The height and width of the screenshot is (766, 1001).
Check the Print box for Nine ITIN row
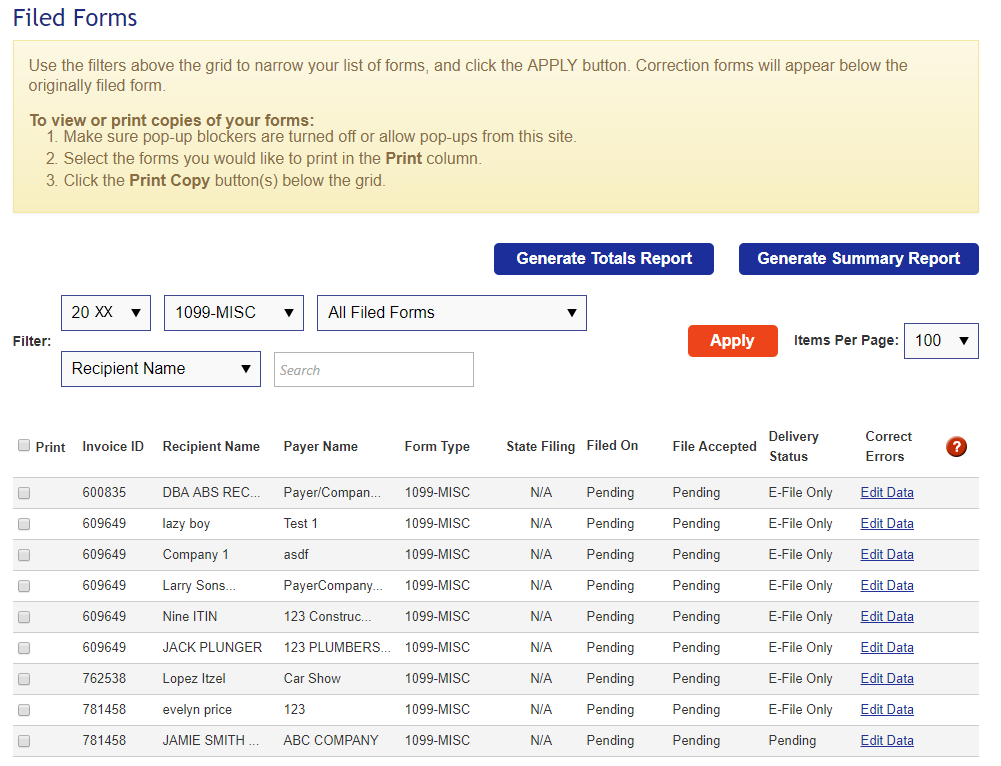coord(24,617)
